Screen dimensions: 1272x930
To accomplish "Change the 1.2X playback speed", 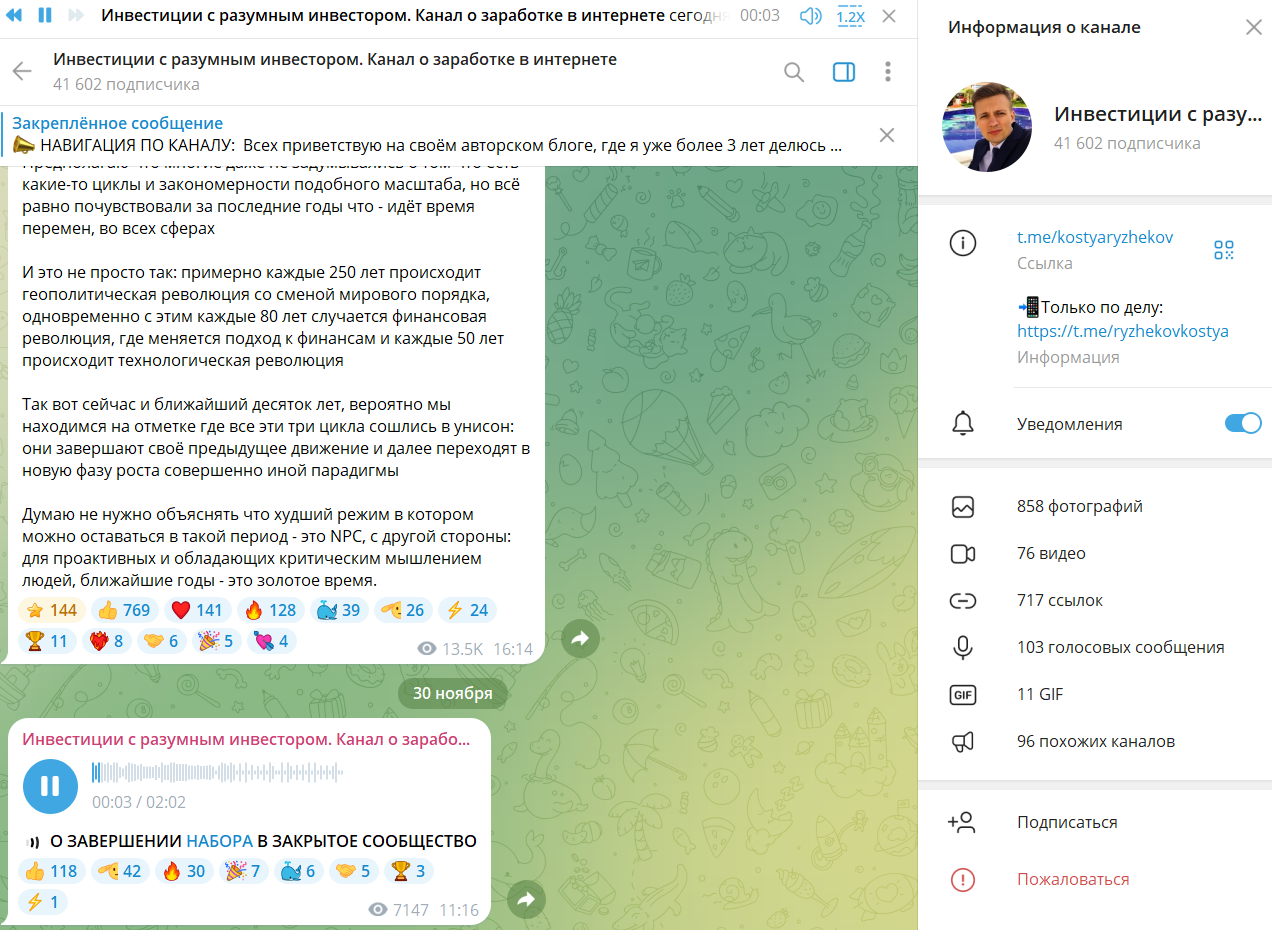I will point(850,16).
